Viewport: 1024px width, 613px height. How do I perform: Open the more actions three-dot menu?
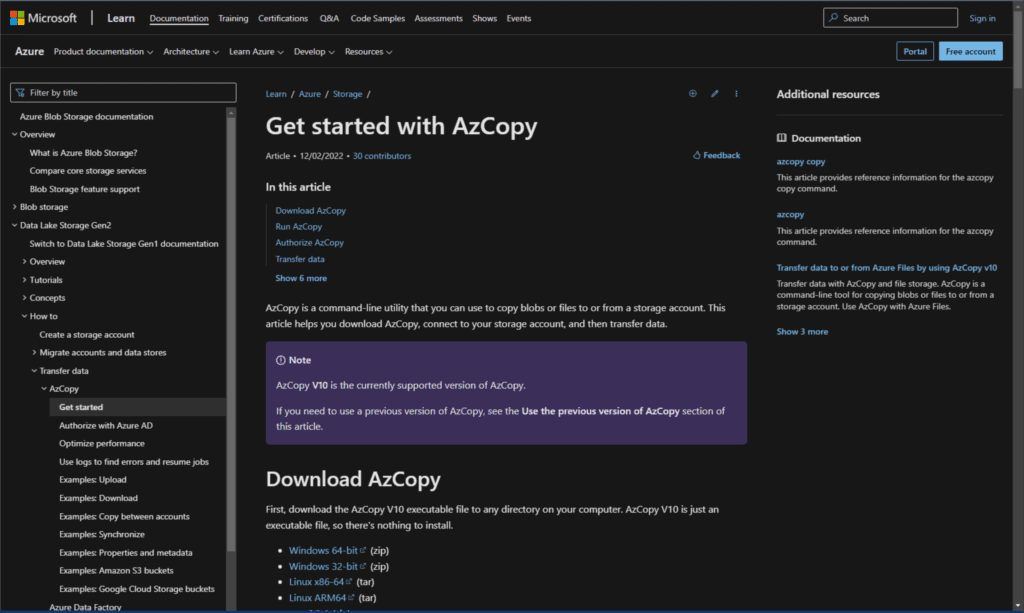point(736,93)
